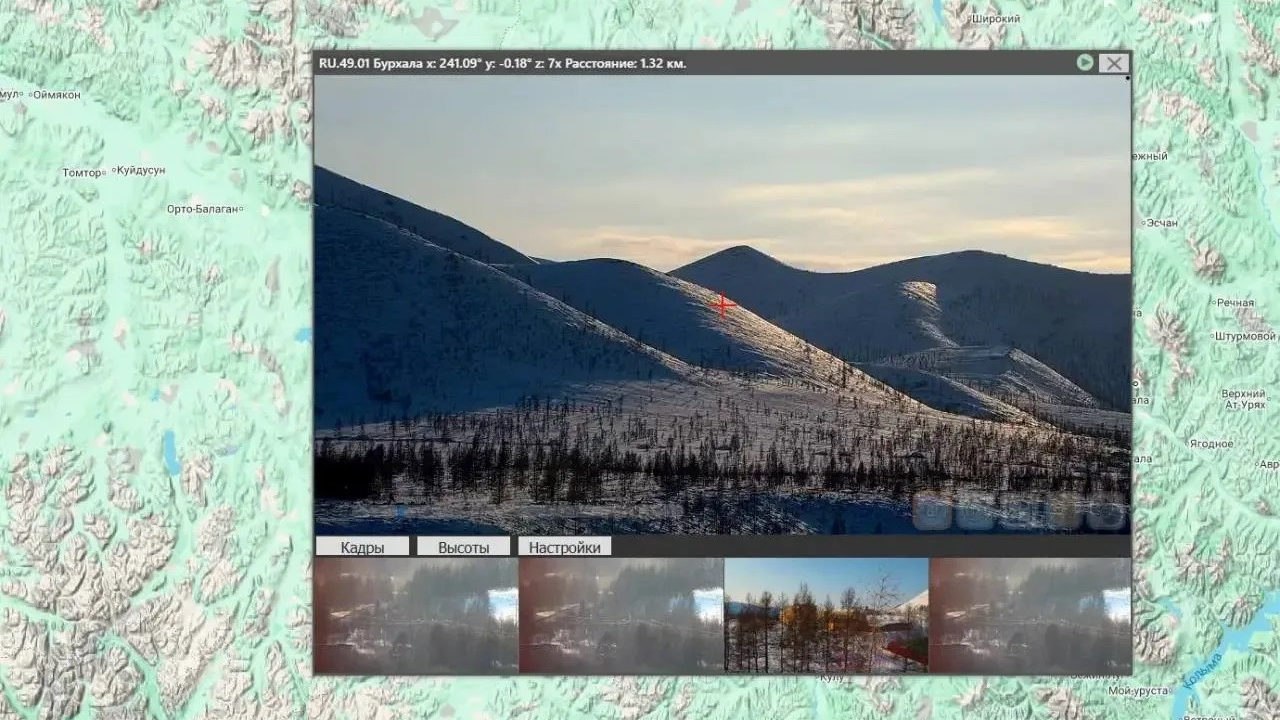Click leftmost translucent overlay button on camera image
The image size is (1280, 720).
[x=932, y=514]
